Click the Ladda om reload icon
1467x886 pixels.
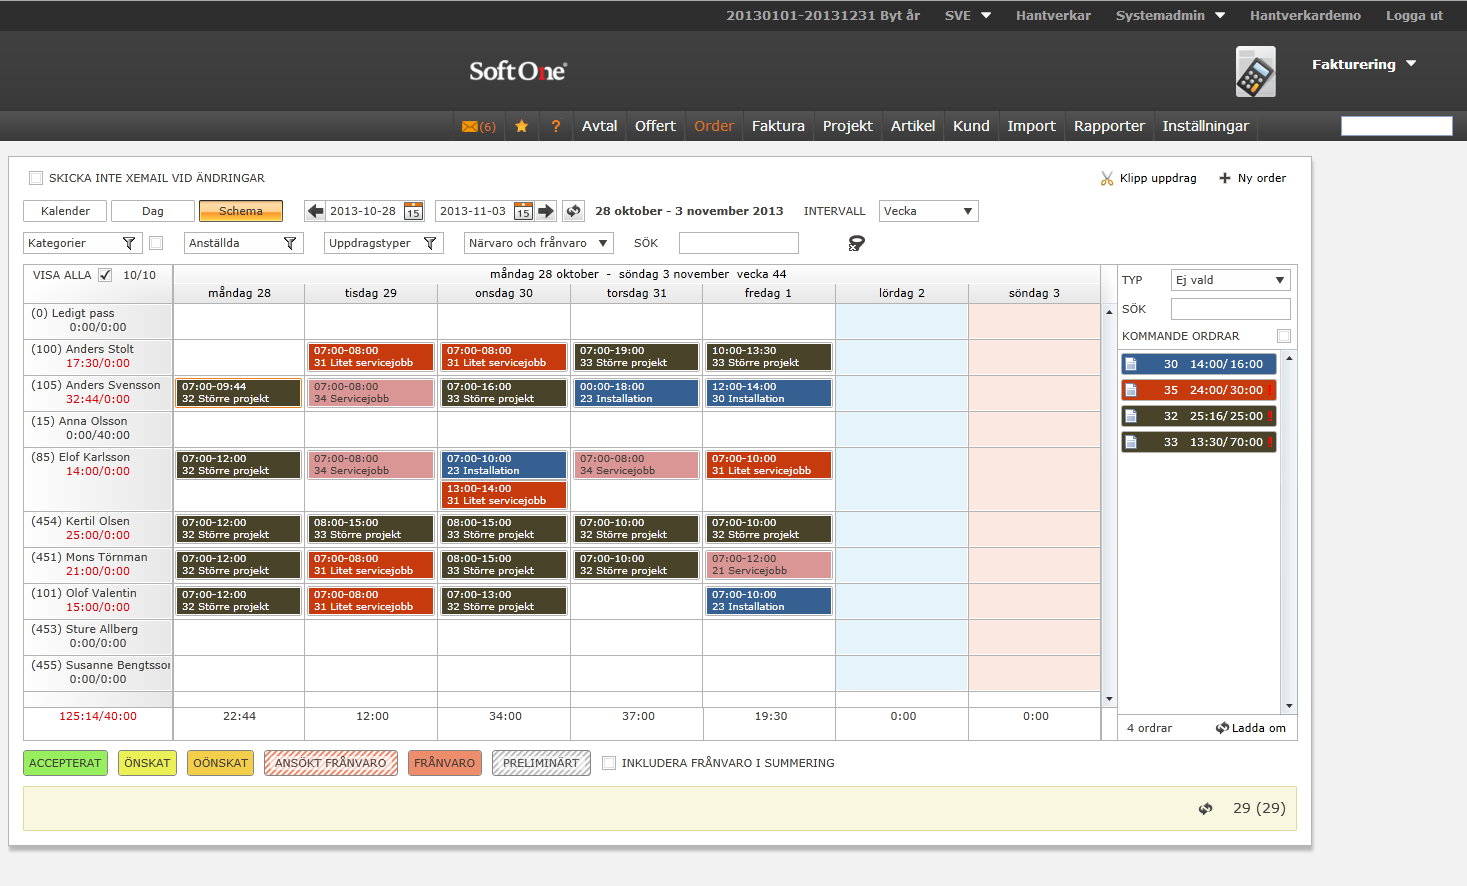pyautogui.click(x=1222, y=728)
